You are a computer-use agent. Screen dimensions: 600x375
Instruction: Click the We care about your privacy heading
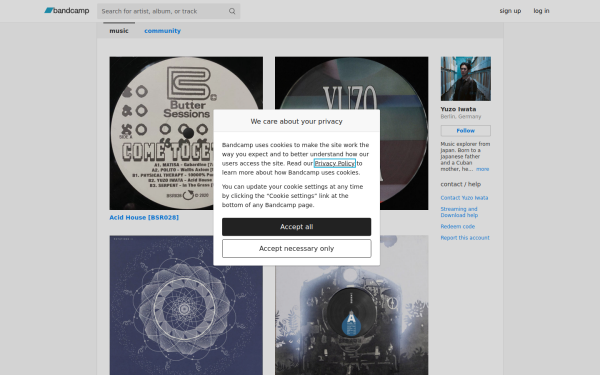(x=297, y=121)
